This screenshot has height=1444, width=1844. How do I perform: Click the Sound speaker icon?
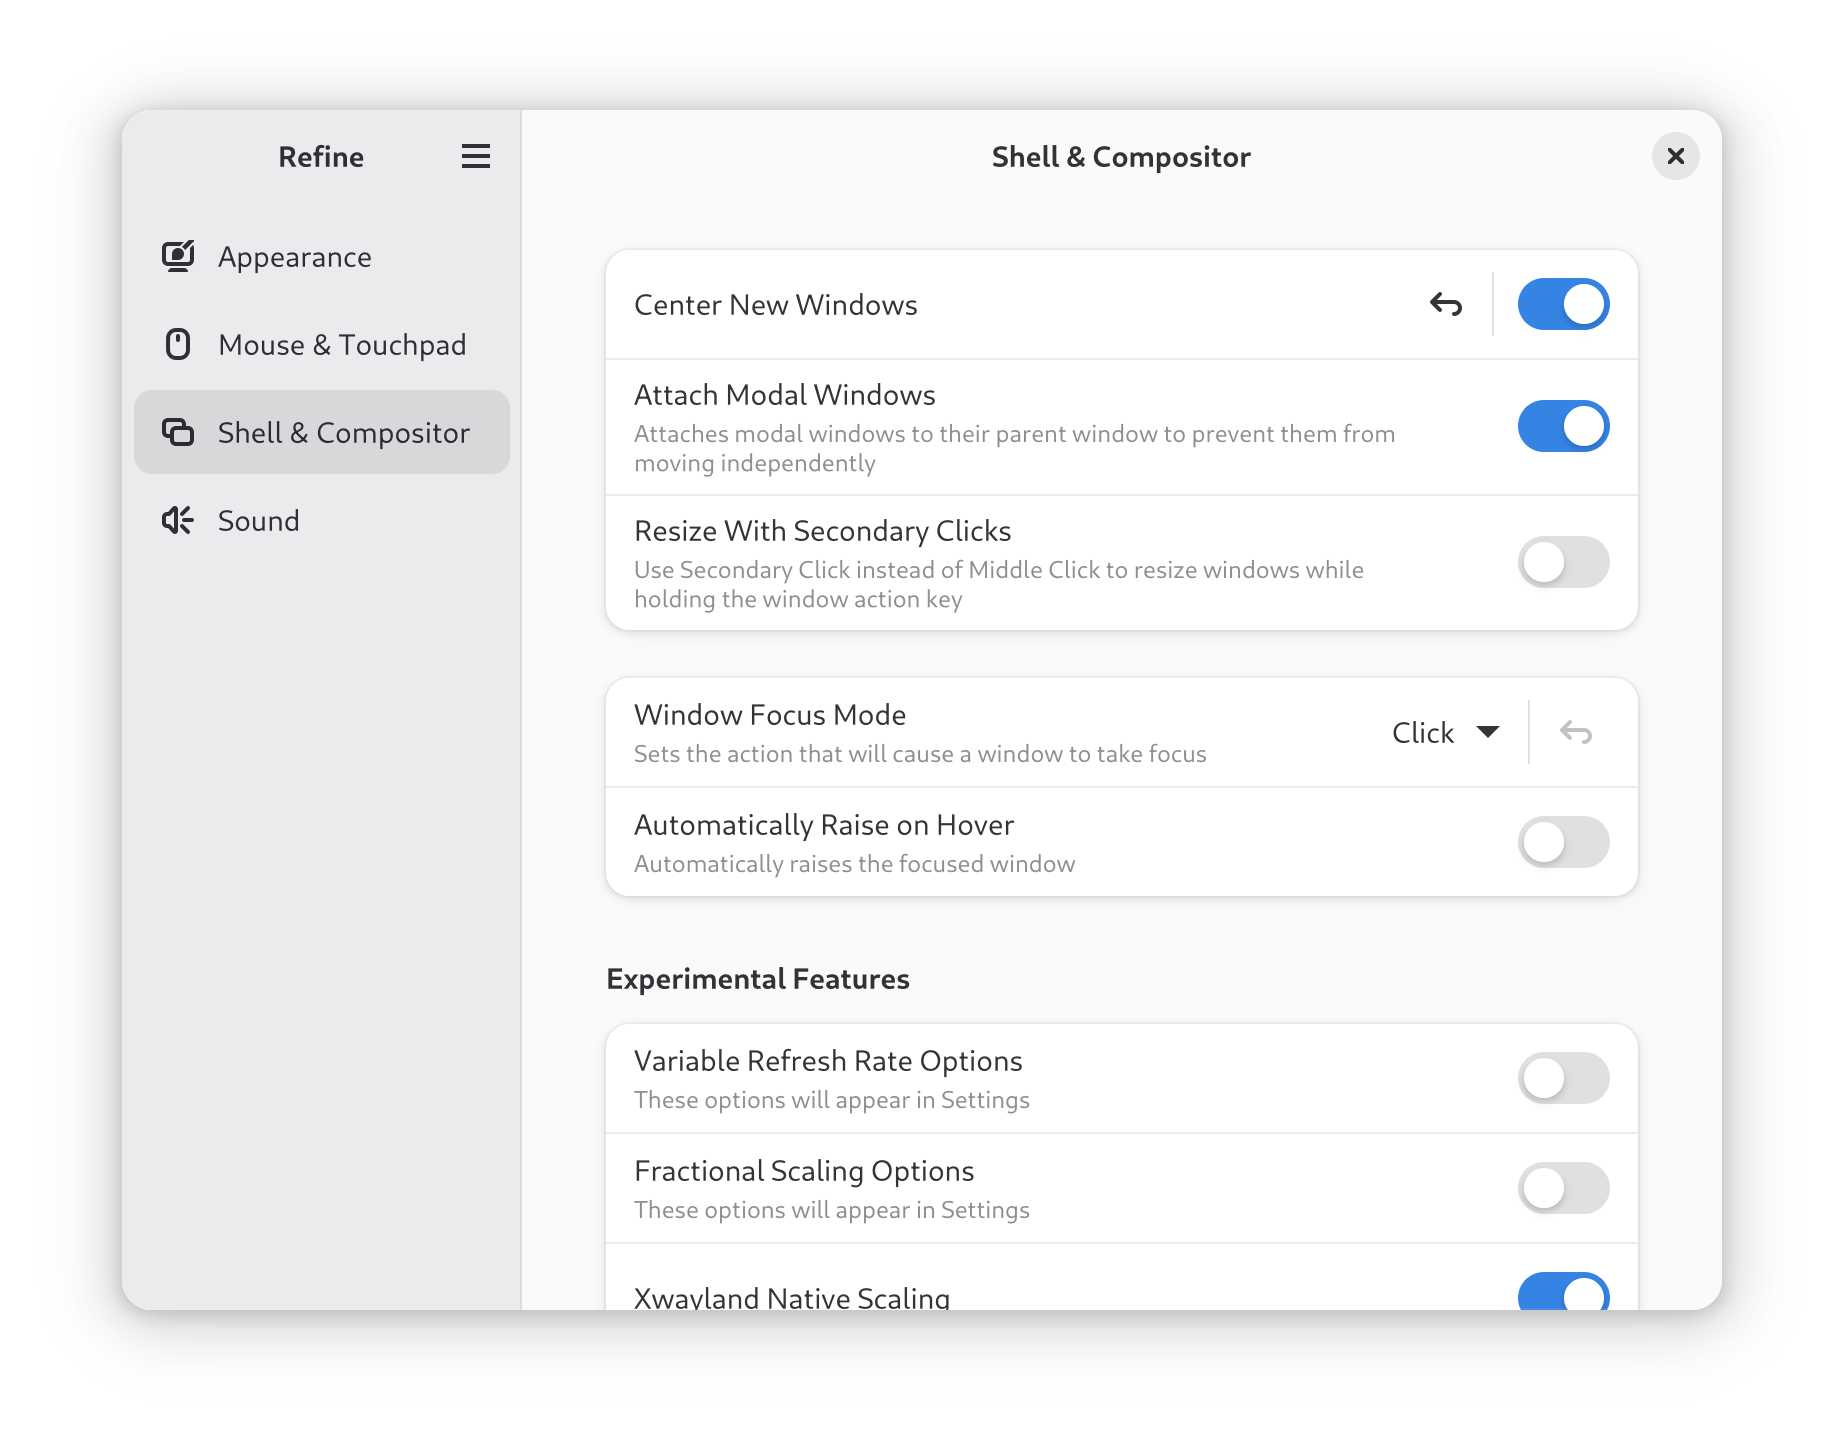pos(178,520)
